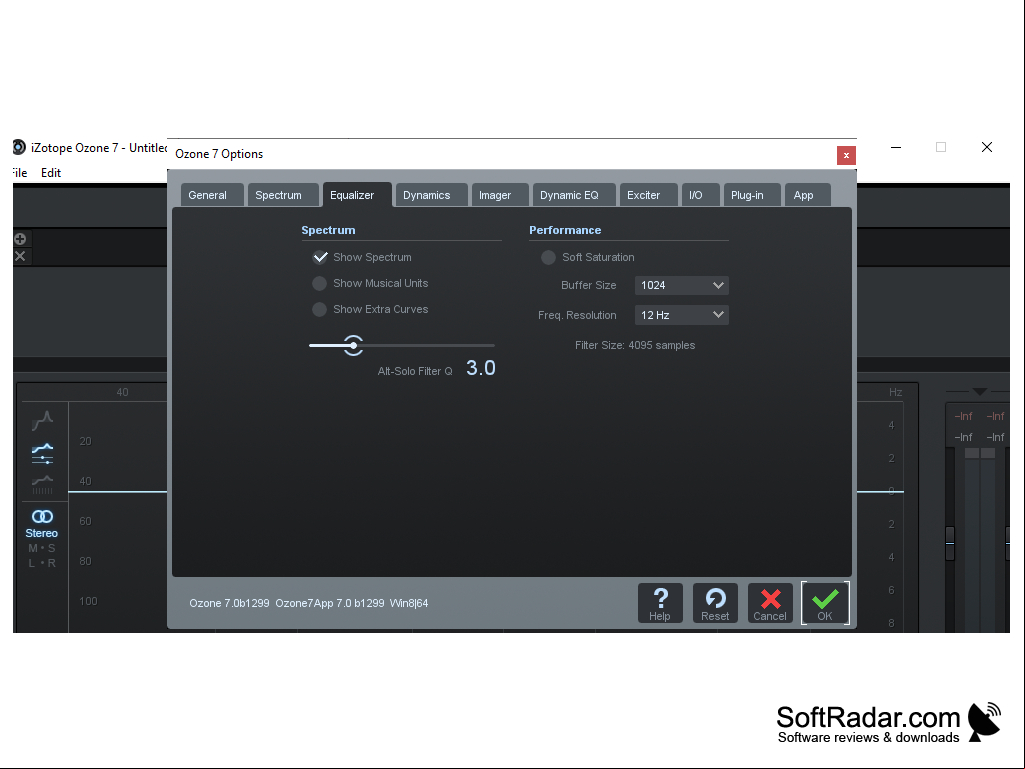The height and width of the screenshot is (769, 1025).
Task: Uncheck the Show Spectrum checkbox
Action: coord(320,257)
